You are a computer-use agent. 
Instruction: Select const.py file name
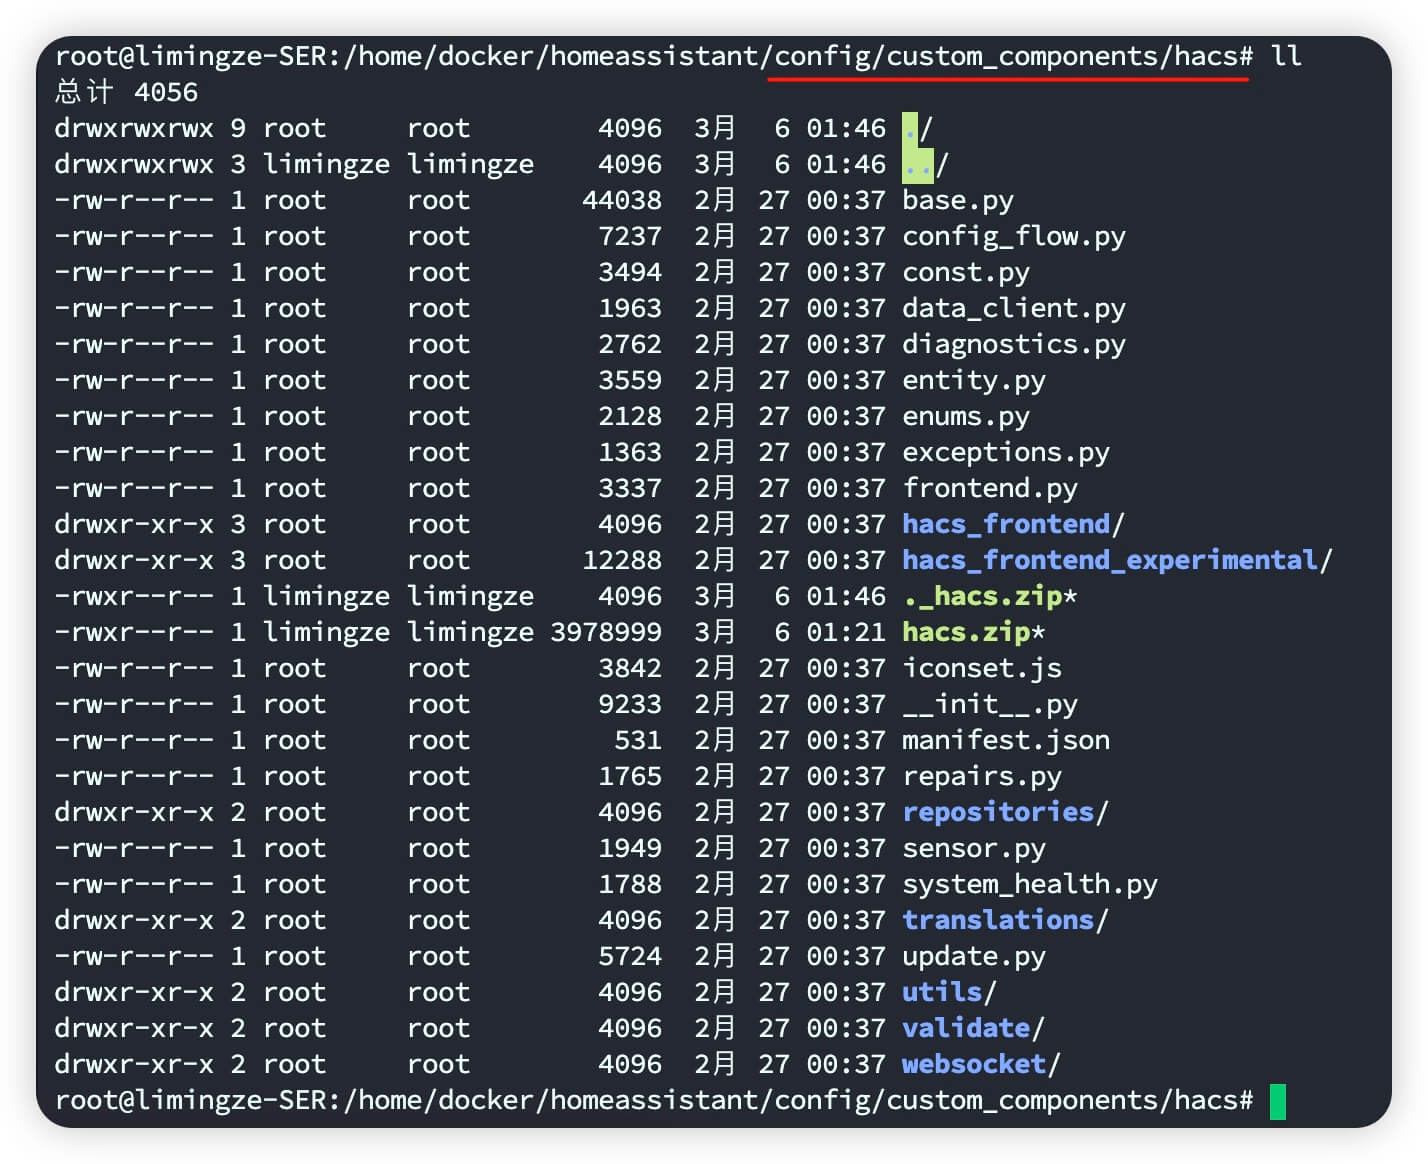(x=965, y=273)
